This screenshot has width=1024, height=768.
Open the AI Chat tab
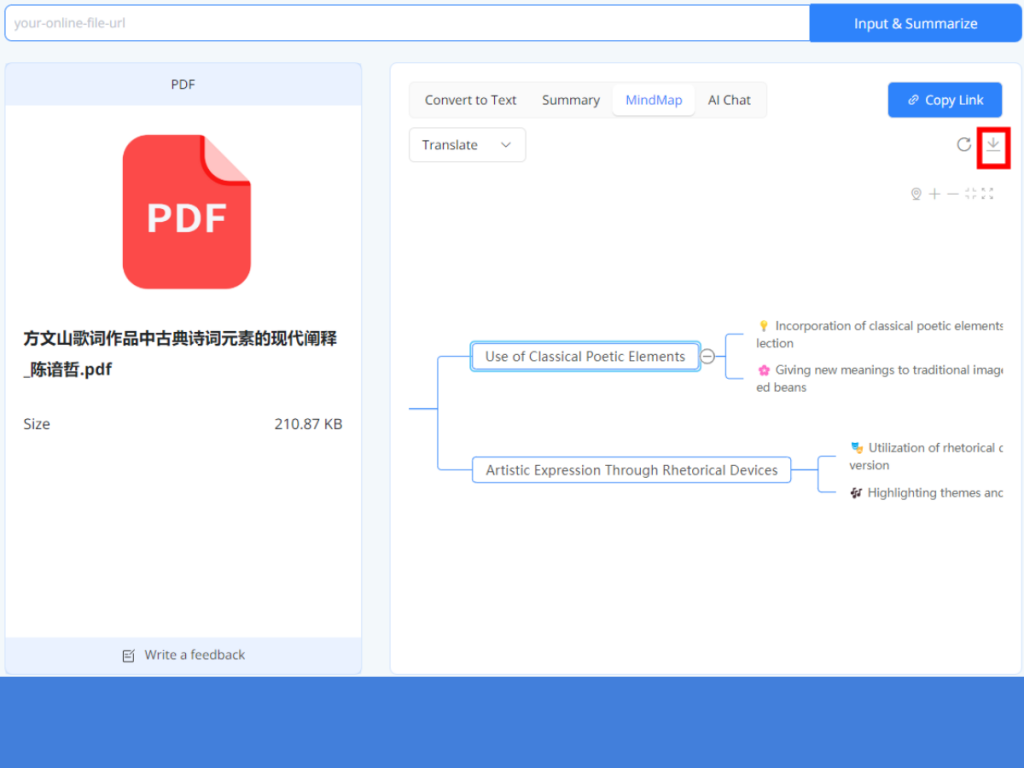[x=729, y=100]
